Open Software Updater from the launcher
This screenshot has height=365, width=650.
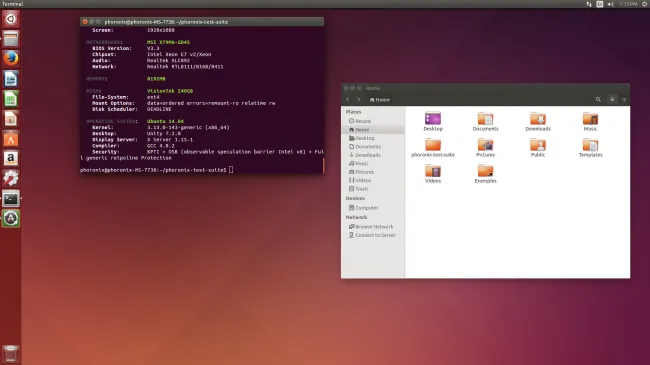coord(11,218)
